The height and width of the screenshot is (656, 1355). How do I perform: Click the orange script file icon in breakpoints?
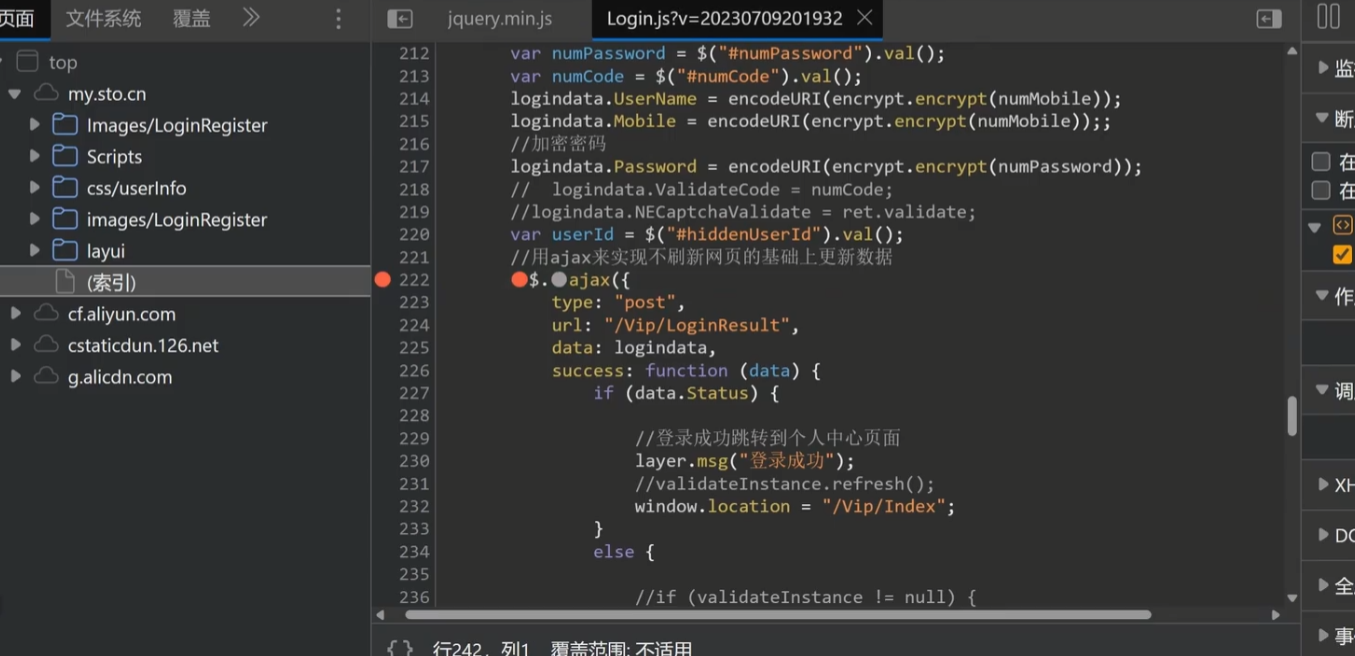[1342, 226]
